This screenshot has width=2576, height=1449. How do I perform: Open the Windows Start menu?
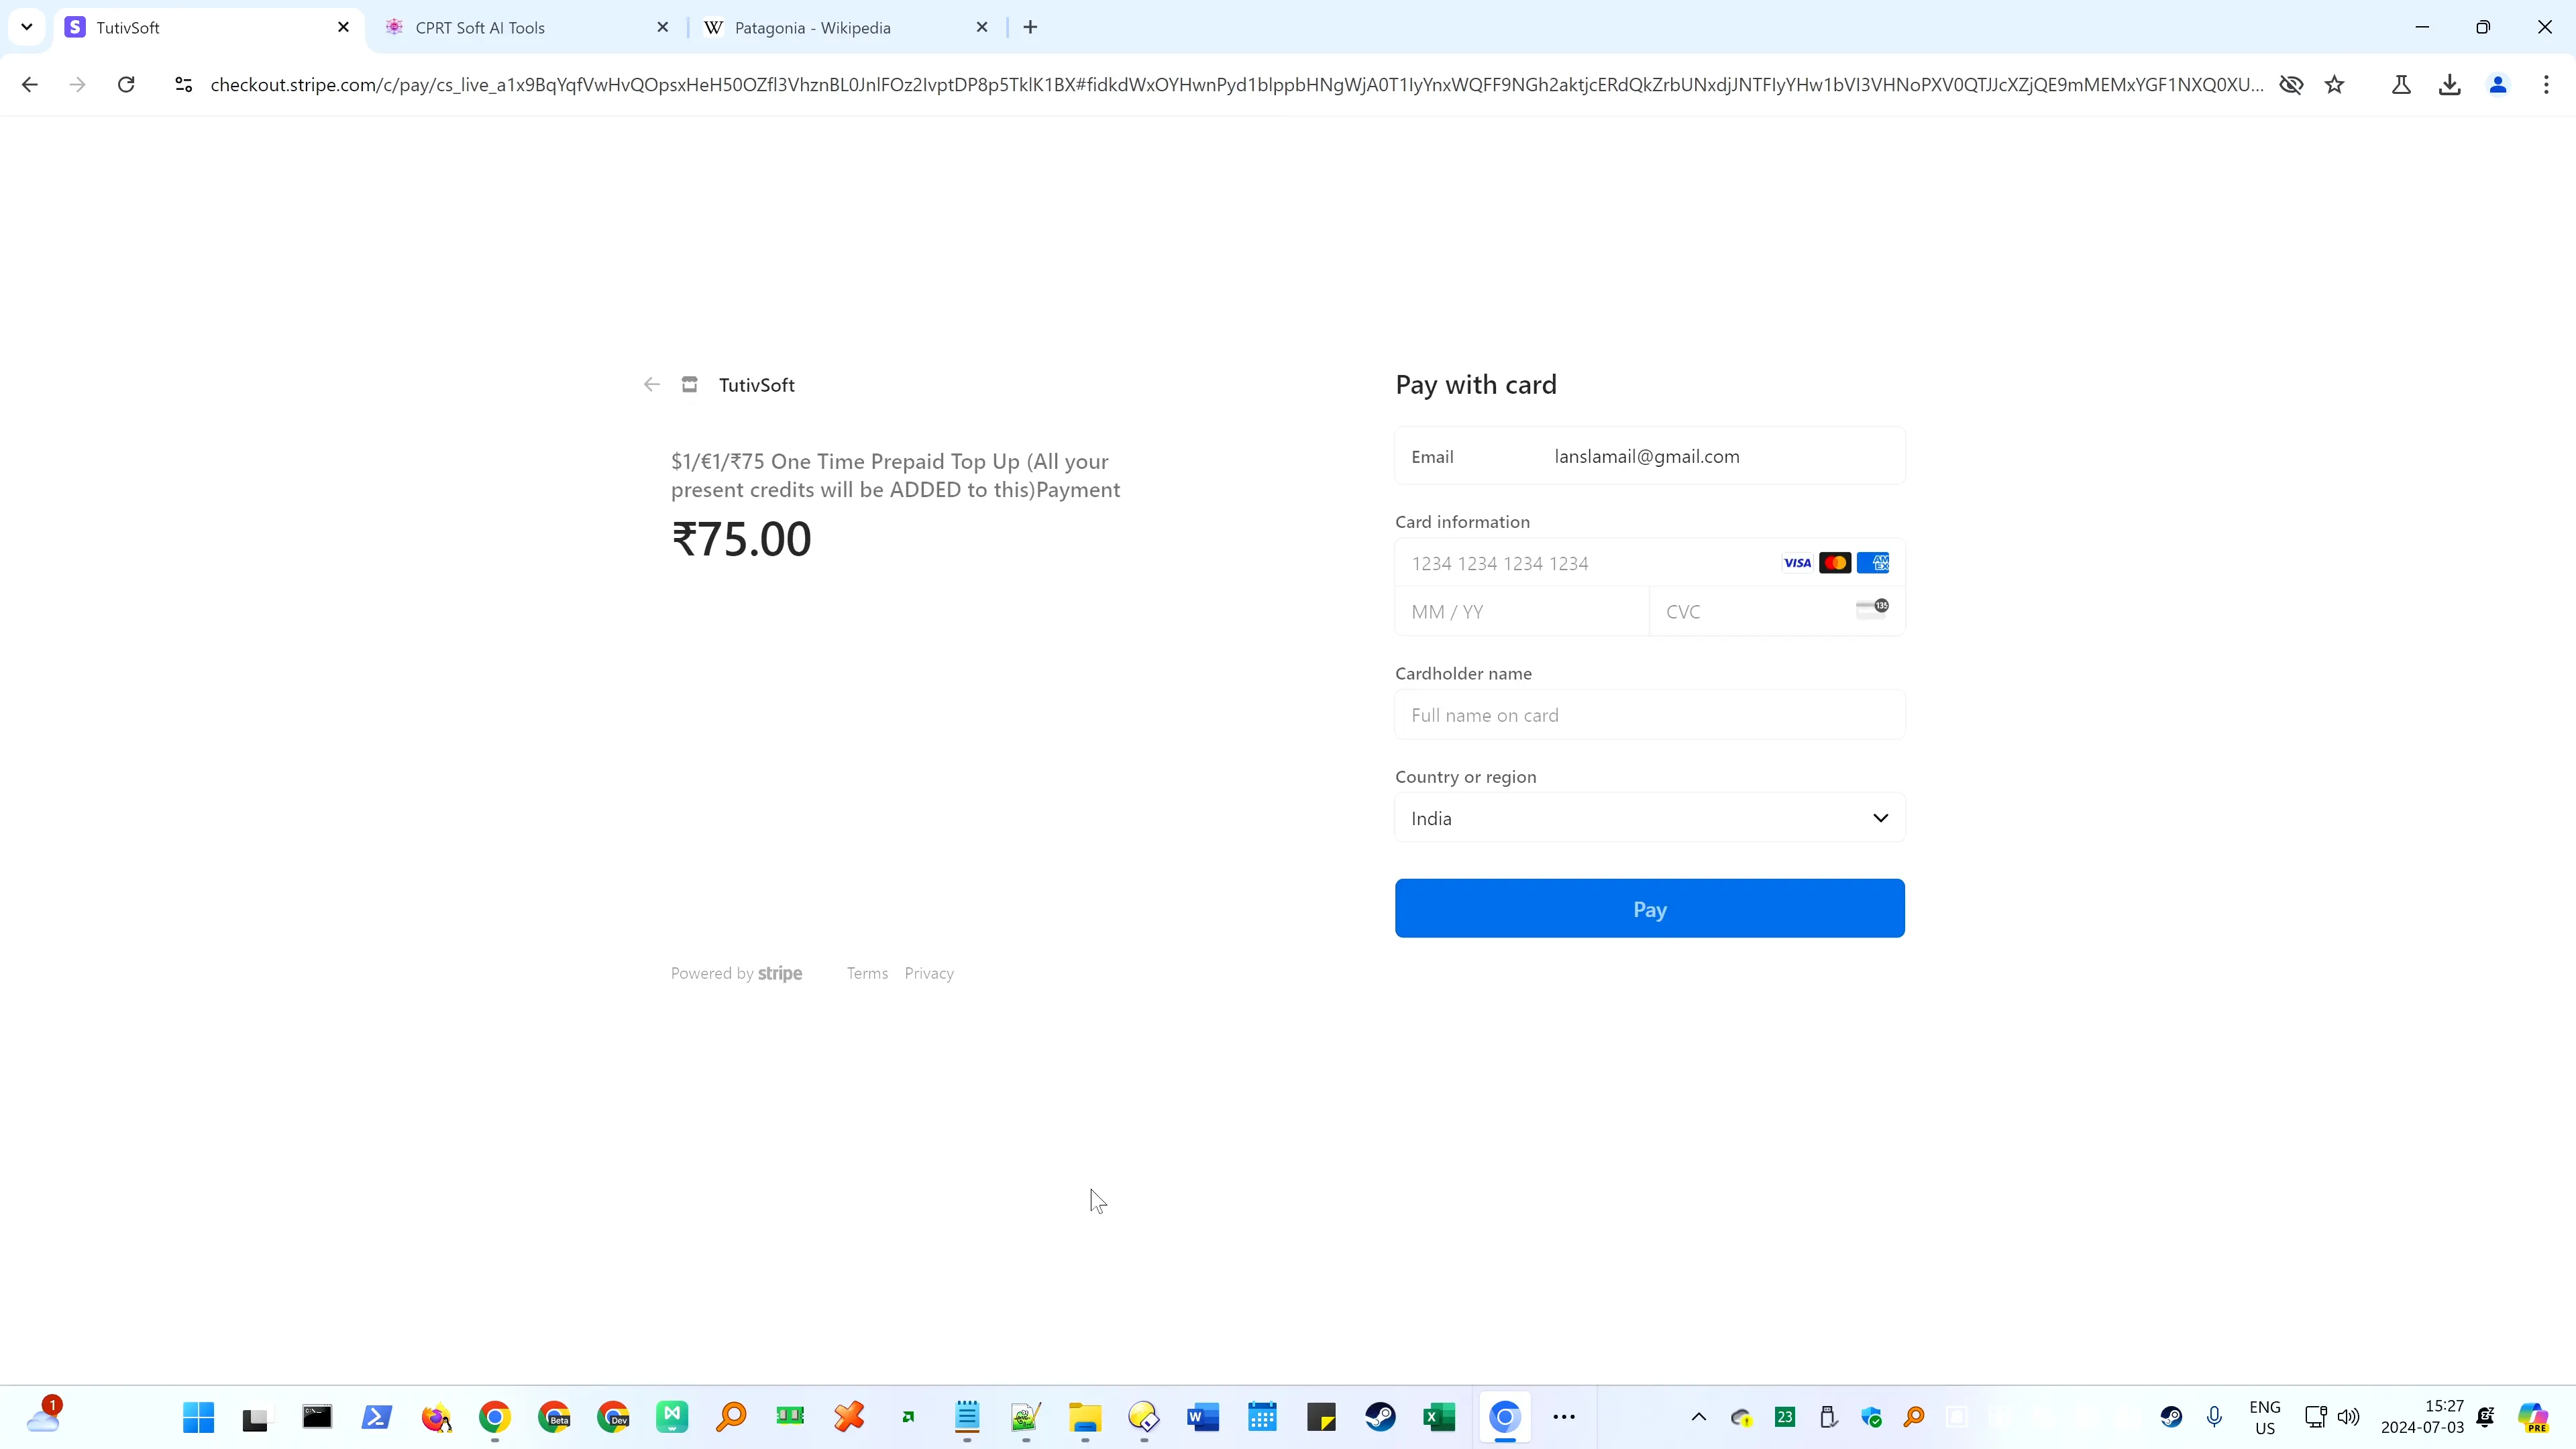[198, 1417]
